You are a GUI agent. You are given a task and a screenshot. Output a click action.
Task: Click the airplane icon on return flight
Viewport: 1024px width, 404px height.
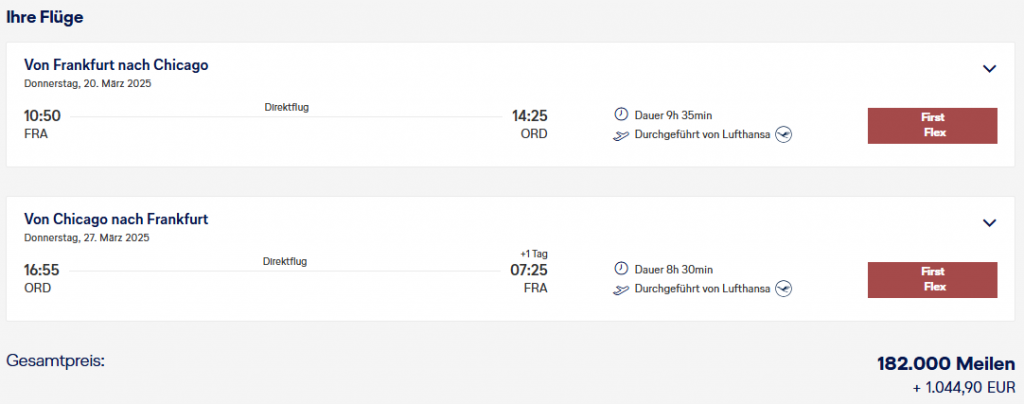pos(621,289)
